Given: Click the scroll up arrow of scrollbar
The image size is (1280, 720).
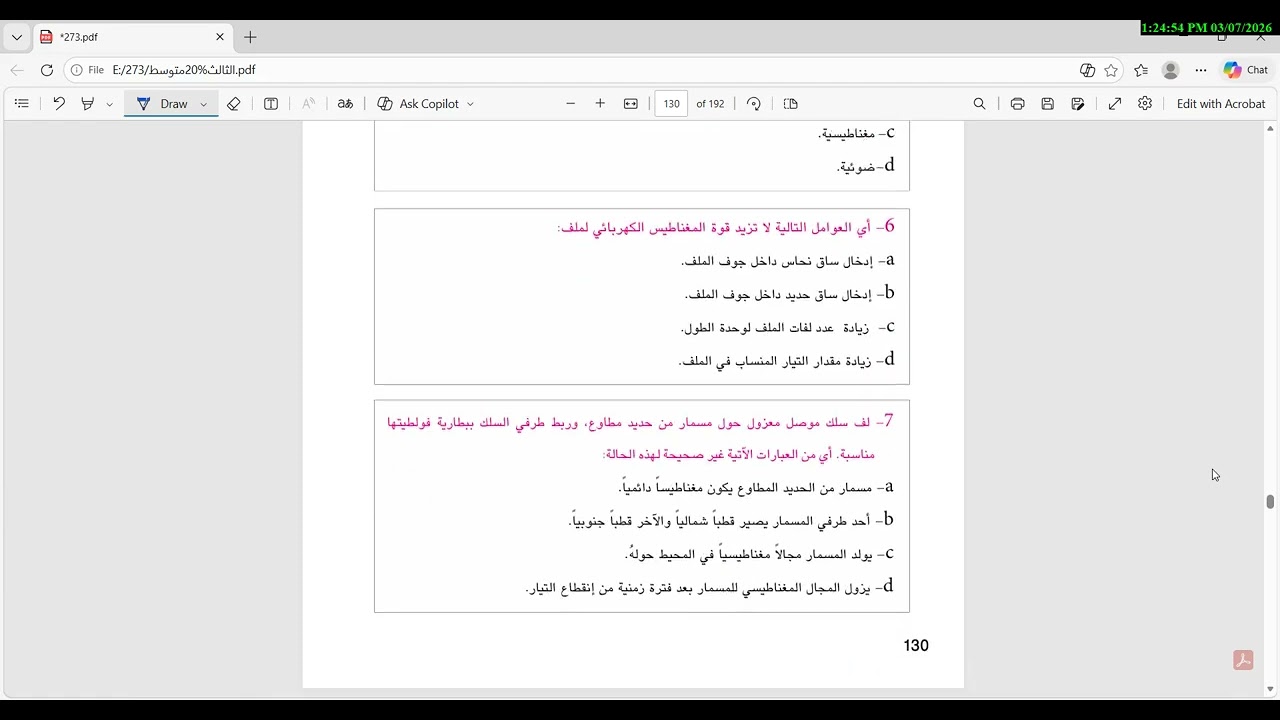Looking at the screenshot, I should tap(1271, 128).
